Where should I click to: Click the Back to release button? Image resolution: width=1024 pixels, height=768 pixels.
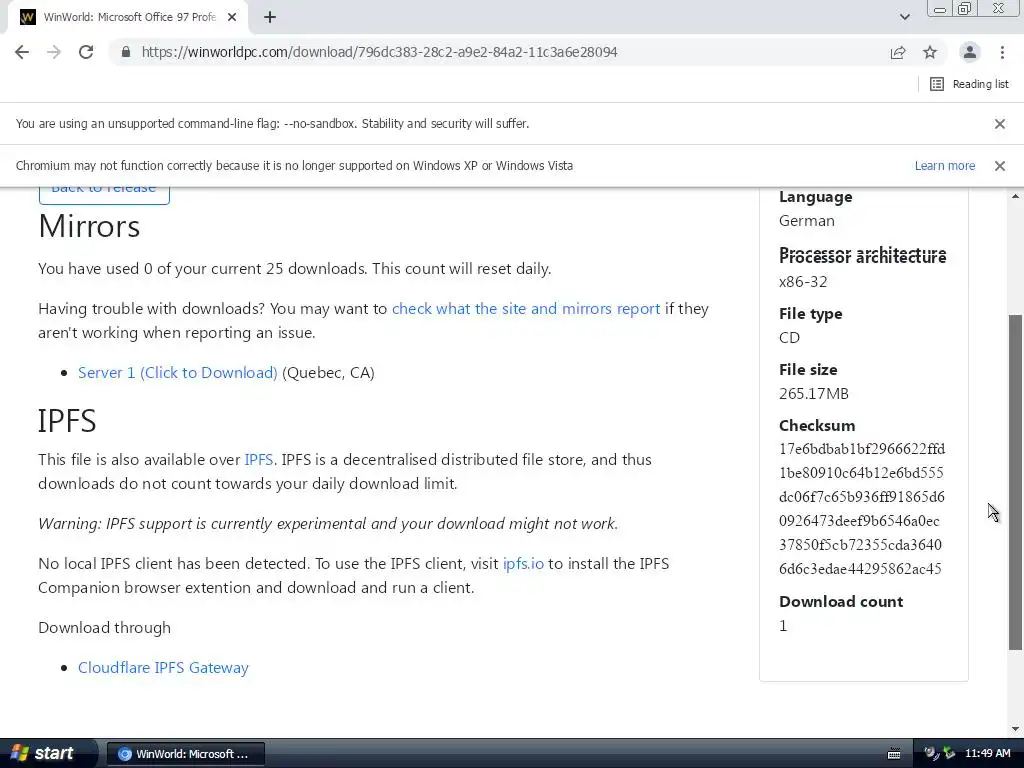(104, 195)
